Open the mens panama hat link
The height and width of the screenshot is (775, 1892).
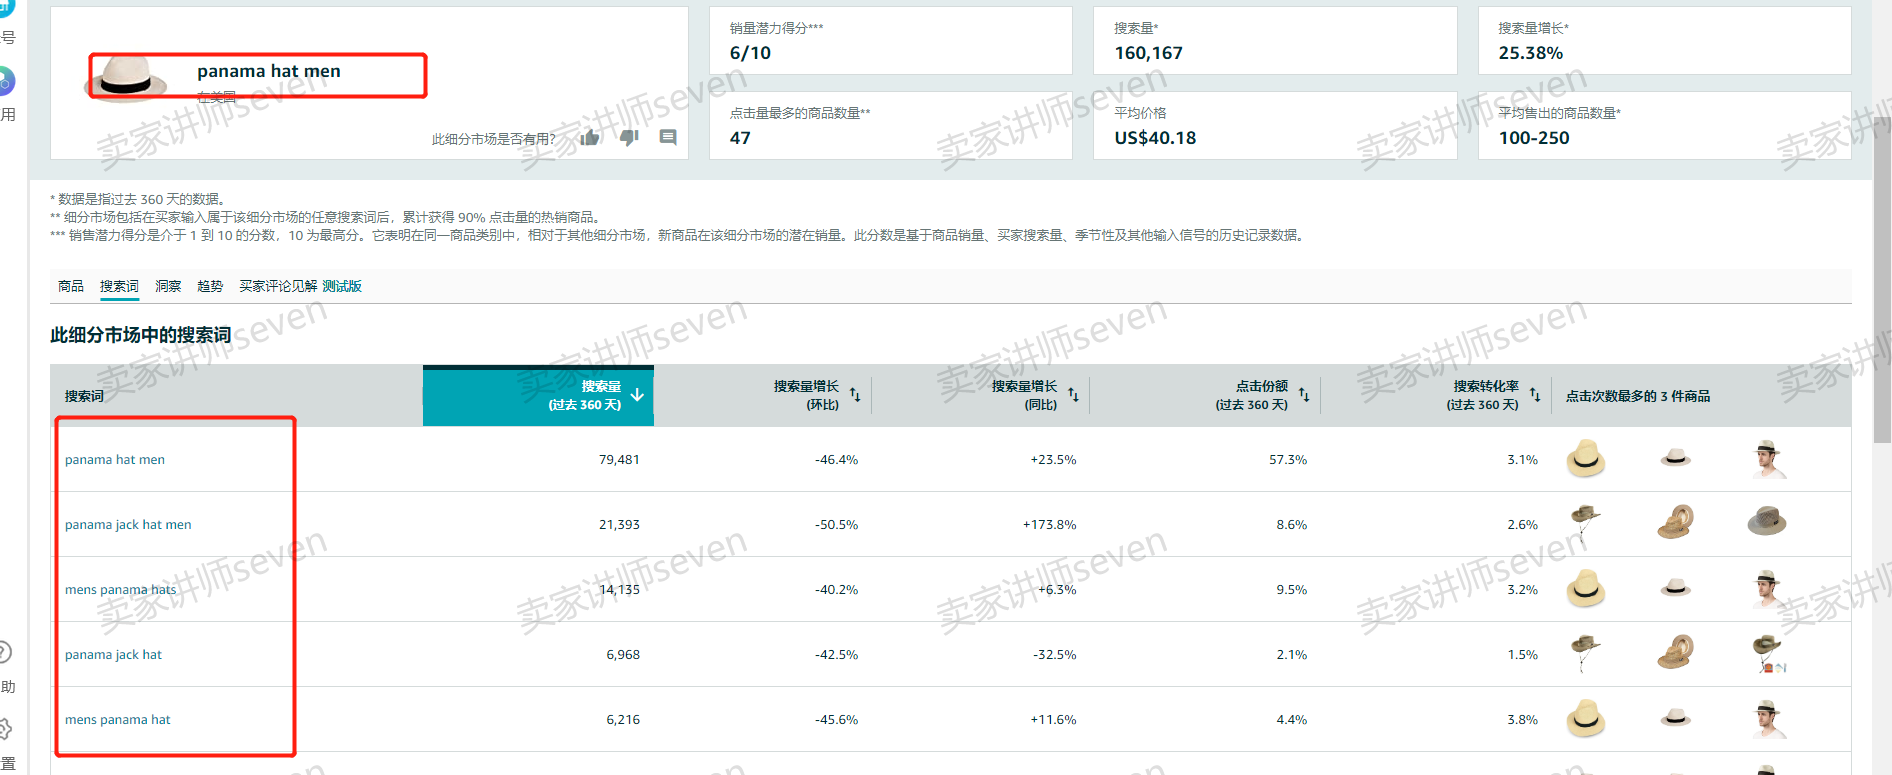(118, 720)
